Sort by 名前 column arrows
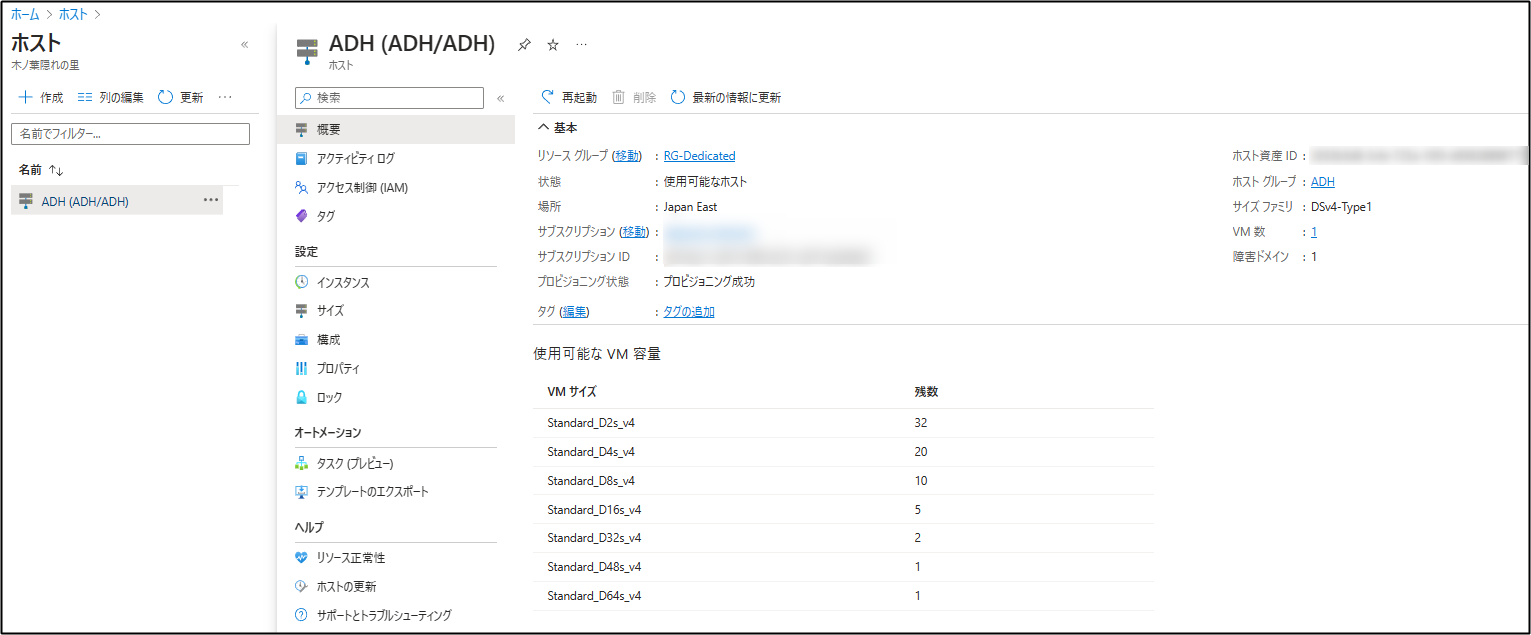The image size is (1531, 635). click(56, 171)
